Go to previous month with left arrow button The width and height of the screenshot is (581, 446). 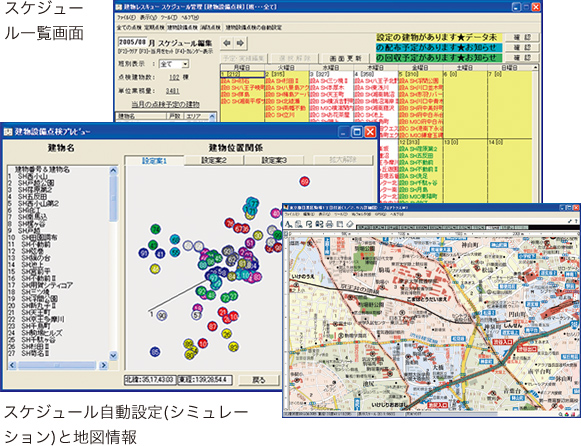tap(227, 43)
